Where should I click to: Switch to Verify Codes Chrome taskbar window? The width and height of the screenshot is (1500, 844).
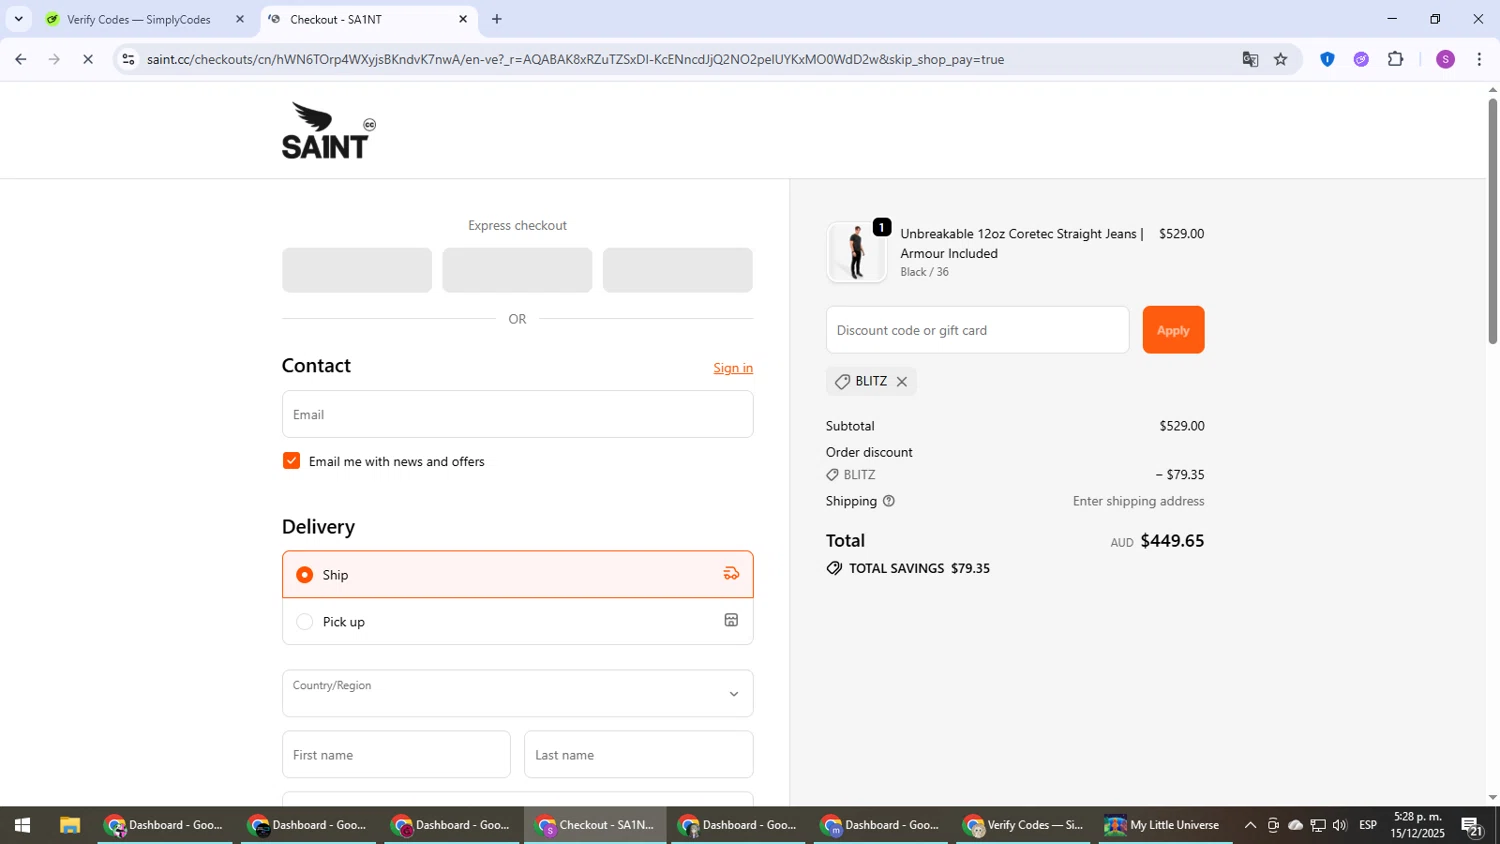pos(1023,826)
